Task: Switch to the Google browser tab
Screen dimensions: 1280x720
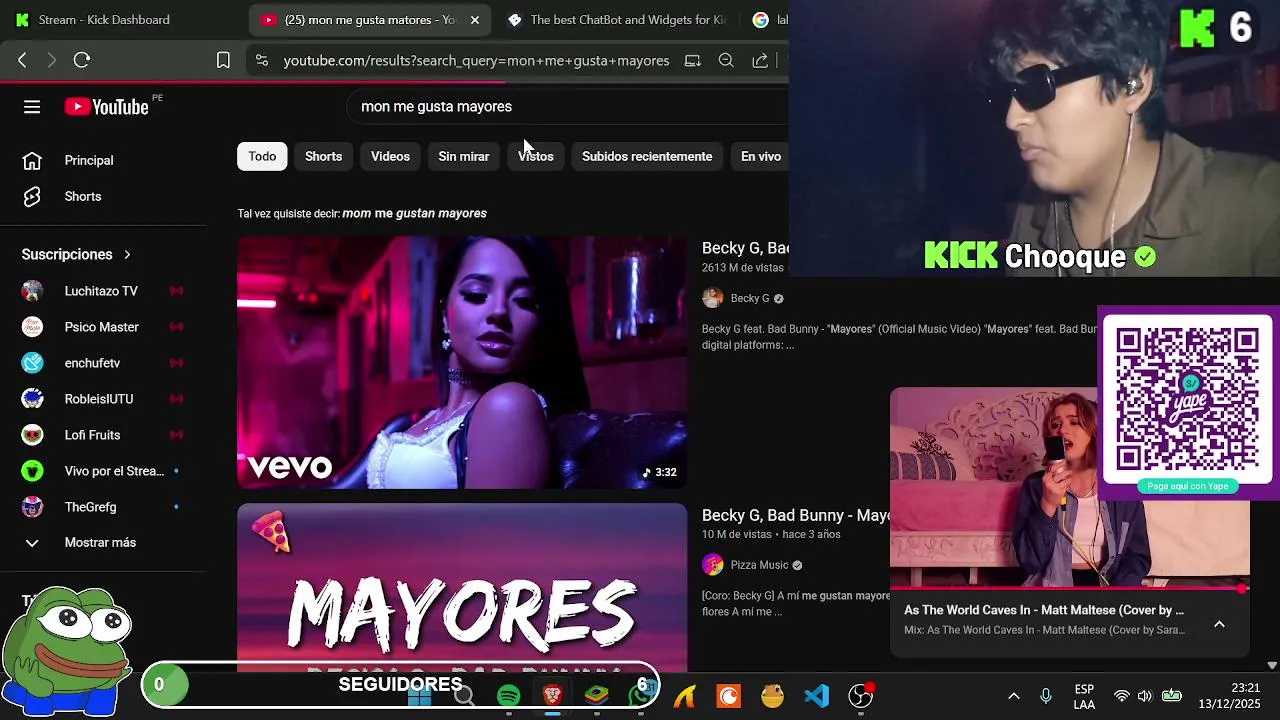Action: [769, 20]
